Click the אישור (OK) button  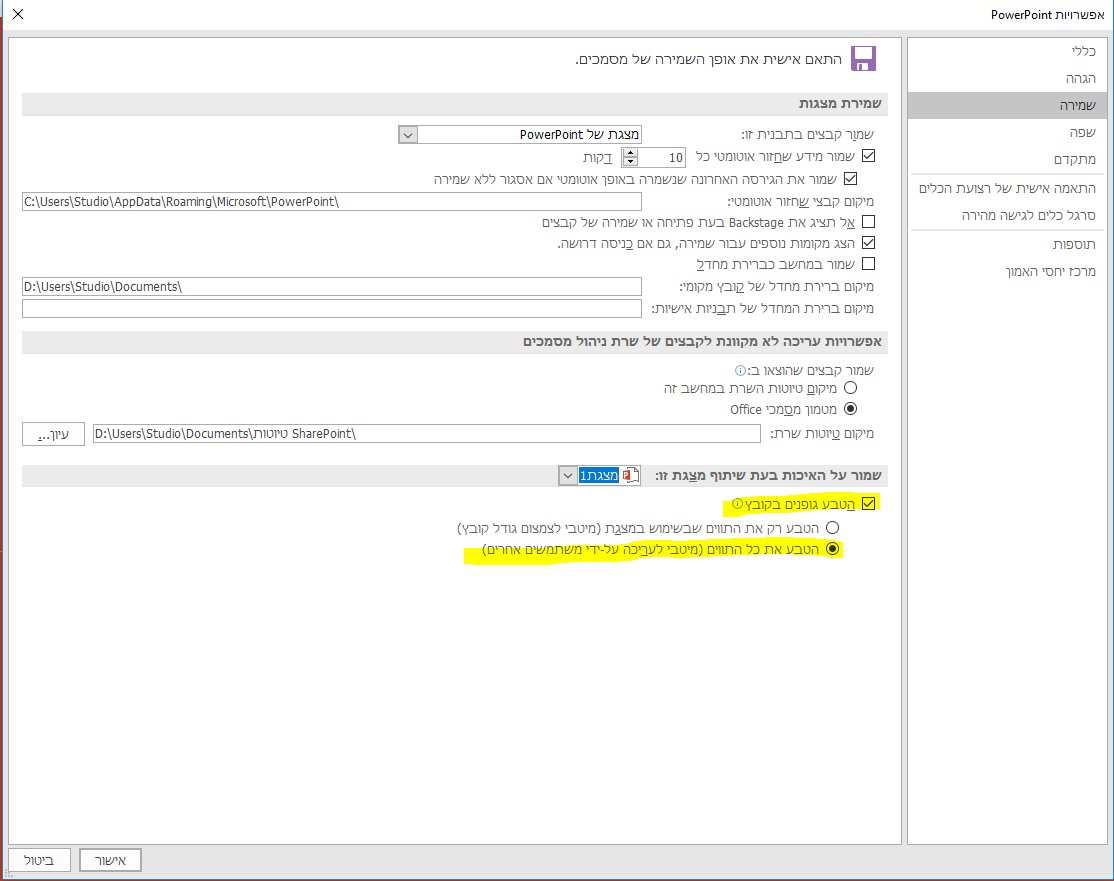[110, 860]
